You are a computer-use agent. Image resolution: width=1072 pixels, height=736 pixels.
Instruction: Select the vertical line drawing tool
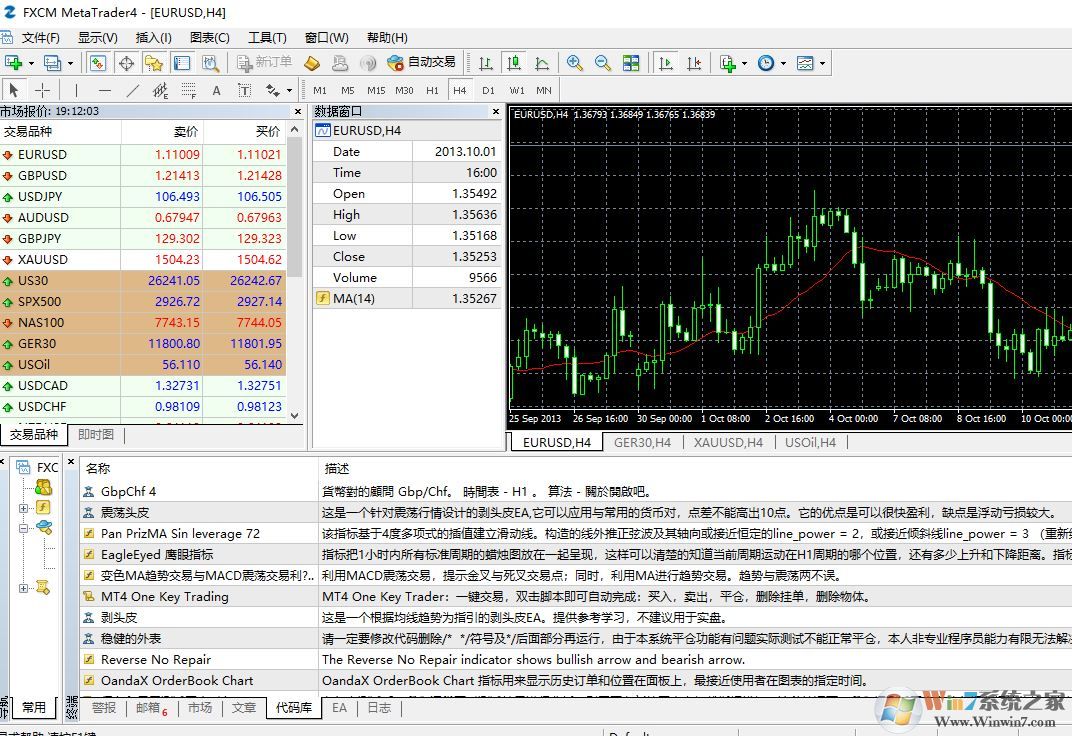tap(74, 89)
